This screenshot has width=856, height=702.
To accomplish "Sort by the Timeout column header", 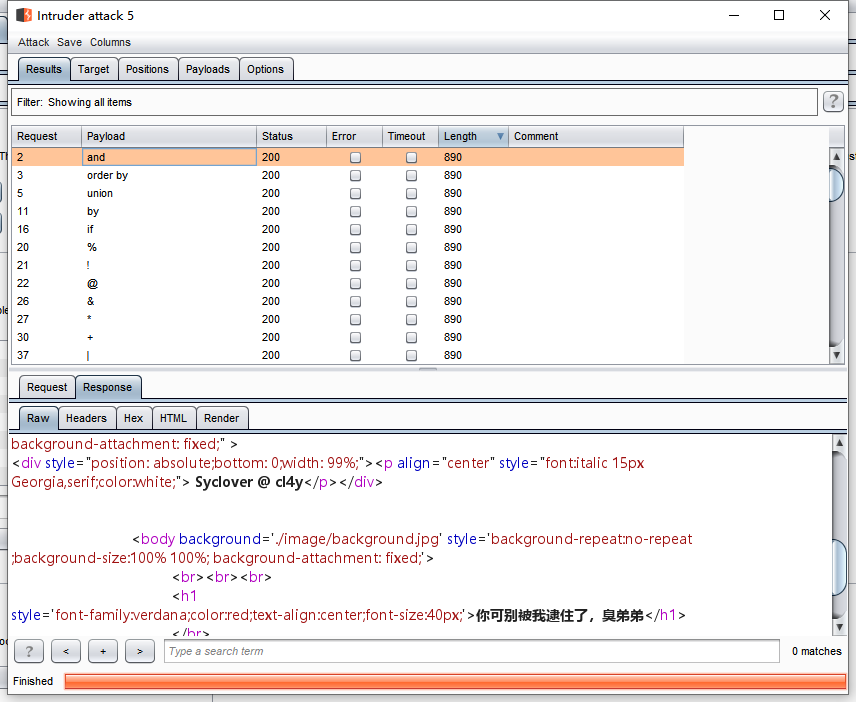I will coord(411,136).
